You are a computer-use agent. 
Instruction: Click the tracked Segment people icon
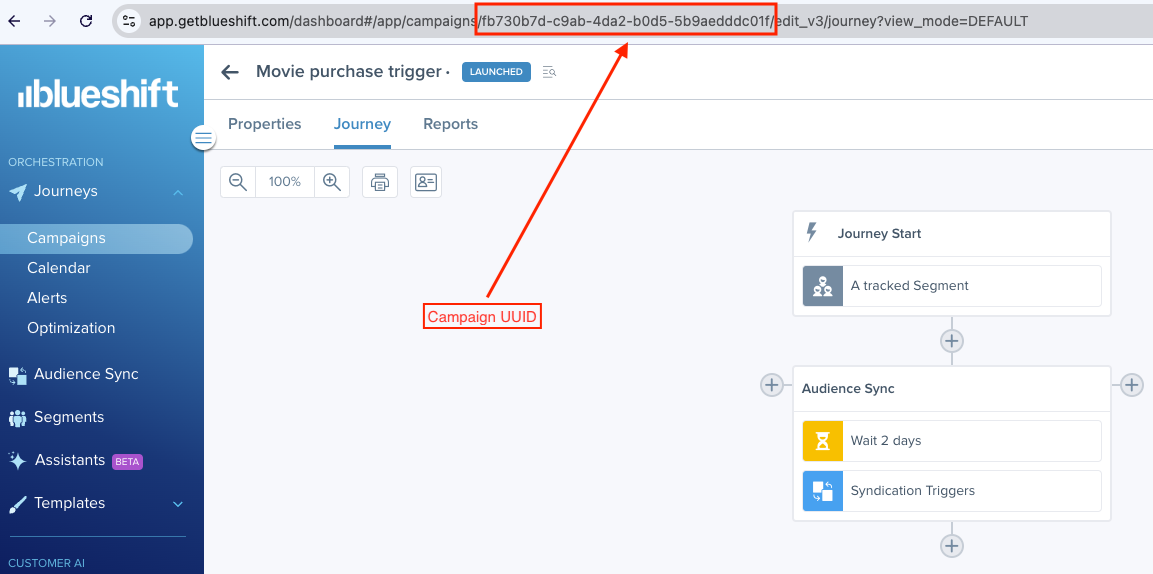pos(823,286)
